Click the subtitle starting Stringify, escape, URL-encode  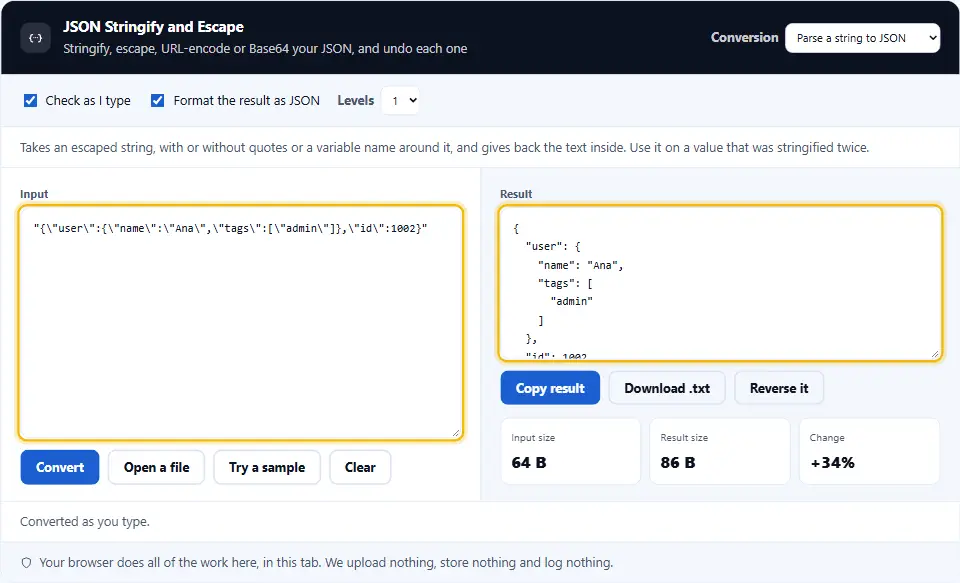coord(265,48)
